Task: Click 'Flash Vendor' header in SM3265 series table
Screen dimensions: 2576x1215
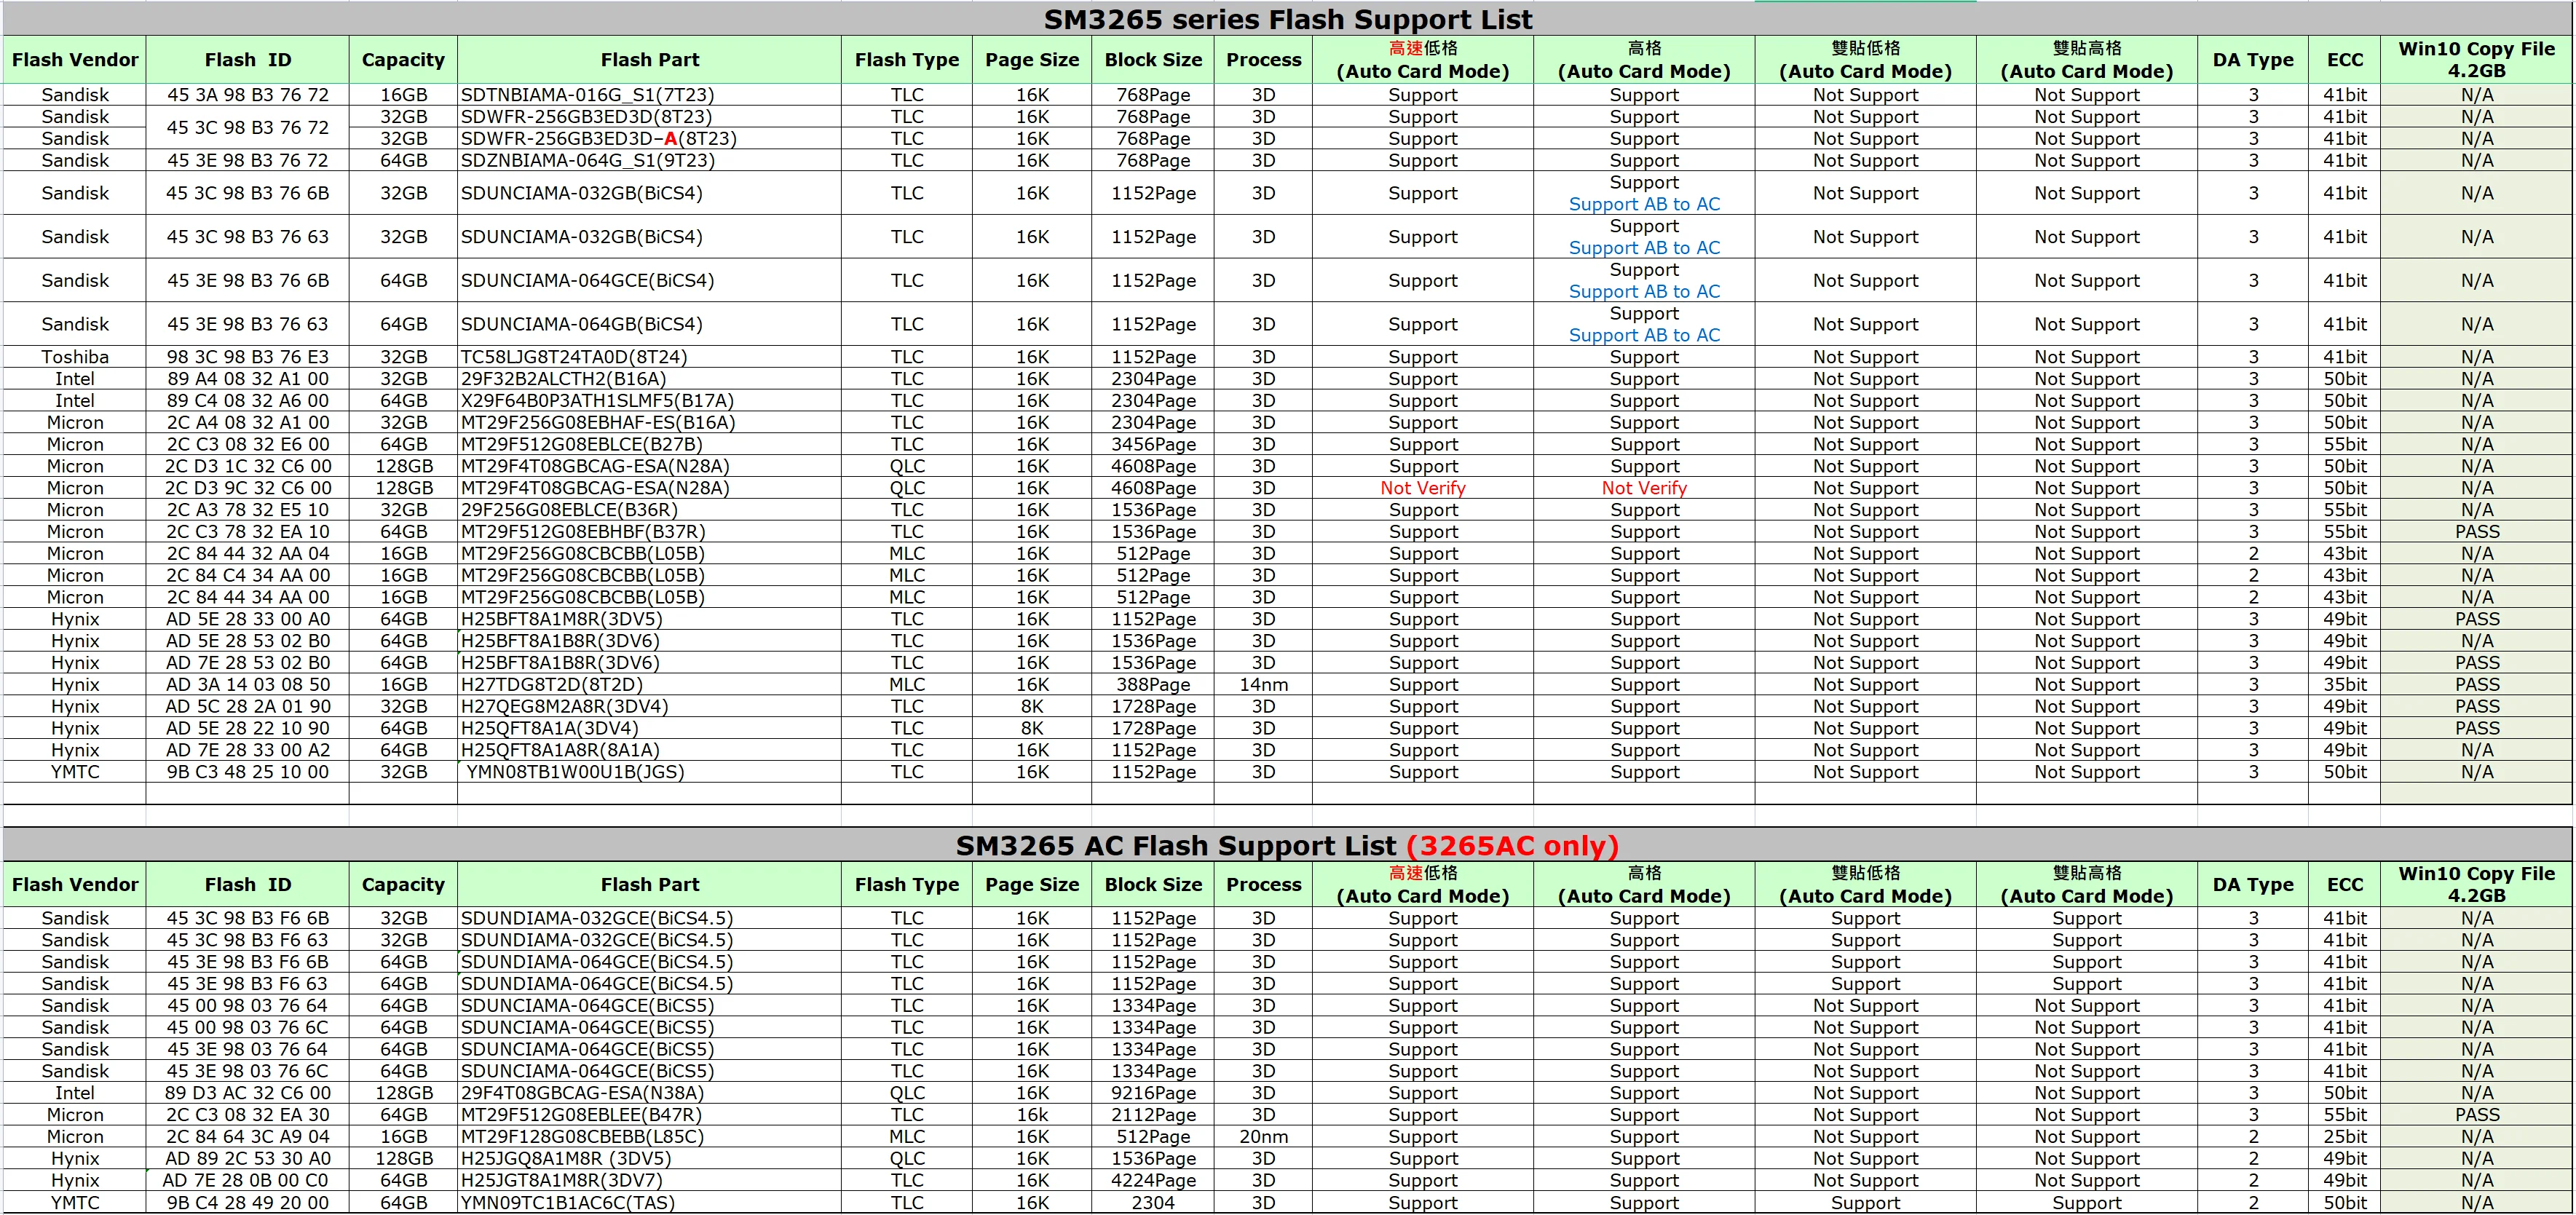Action: (75, 60)
